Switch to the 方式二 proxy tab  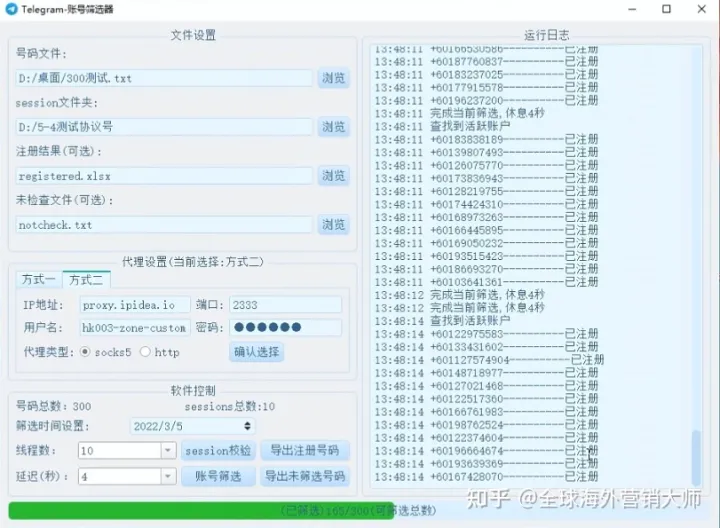coord(86,279)
